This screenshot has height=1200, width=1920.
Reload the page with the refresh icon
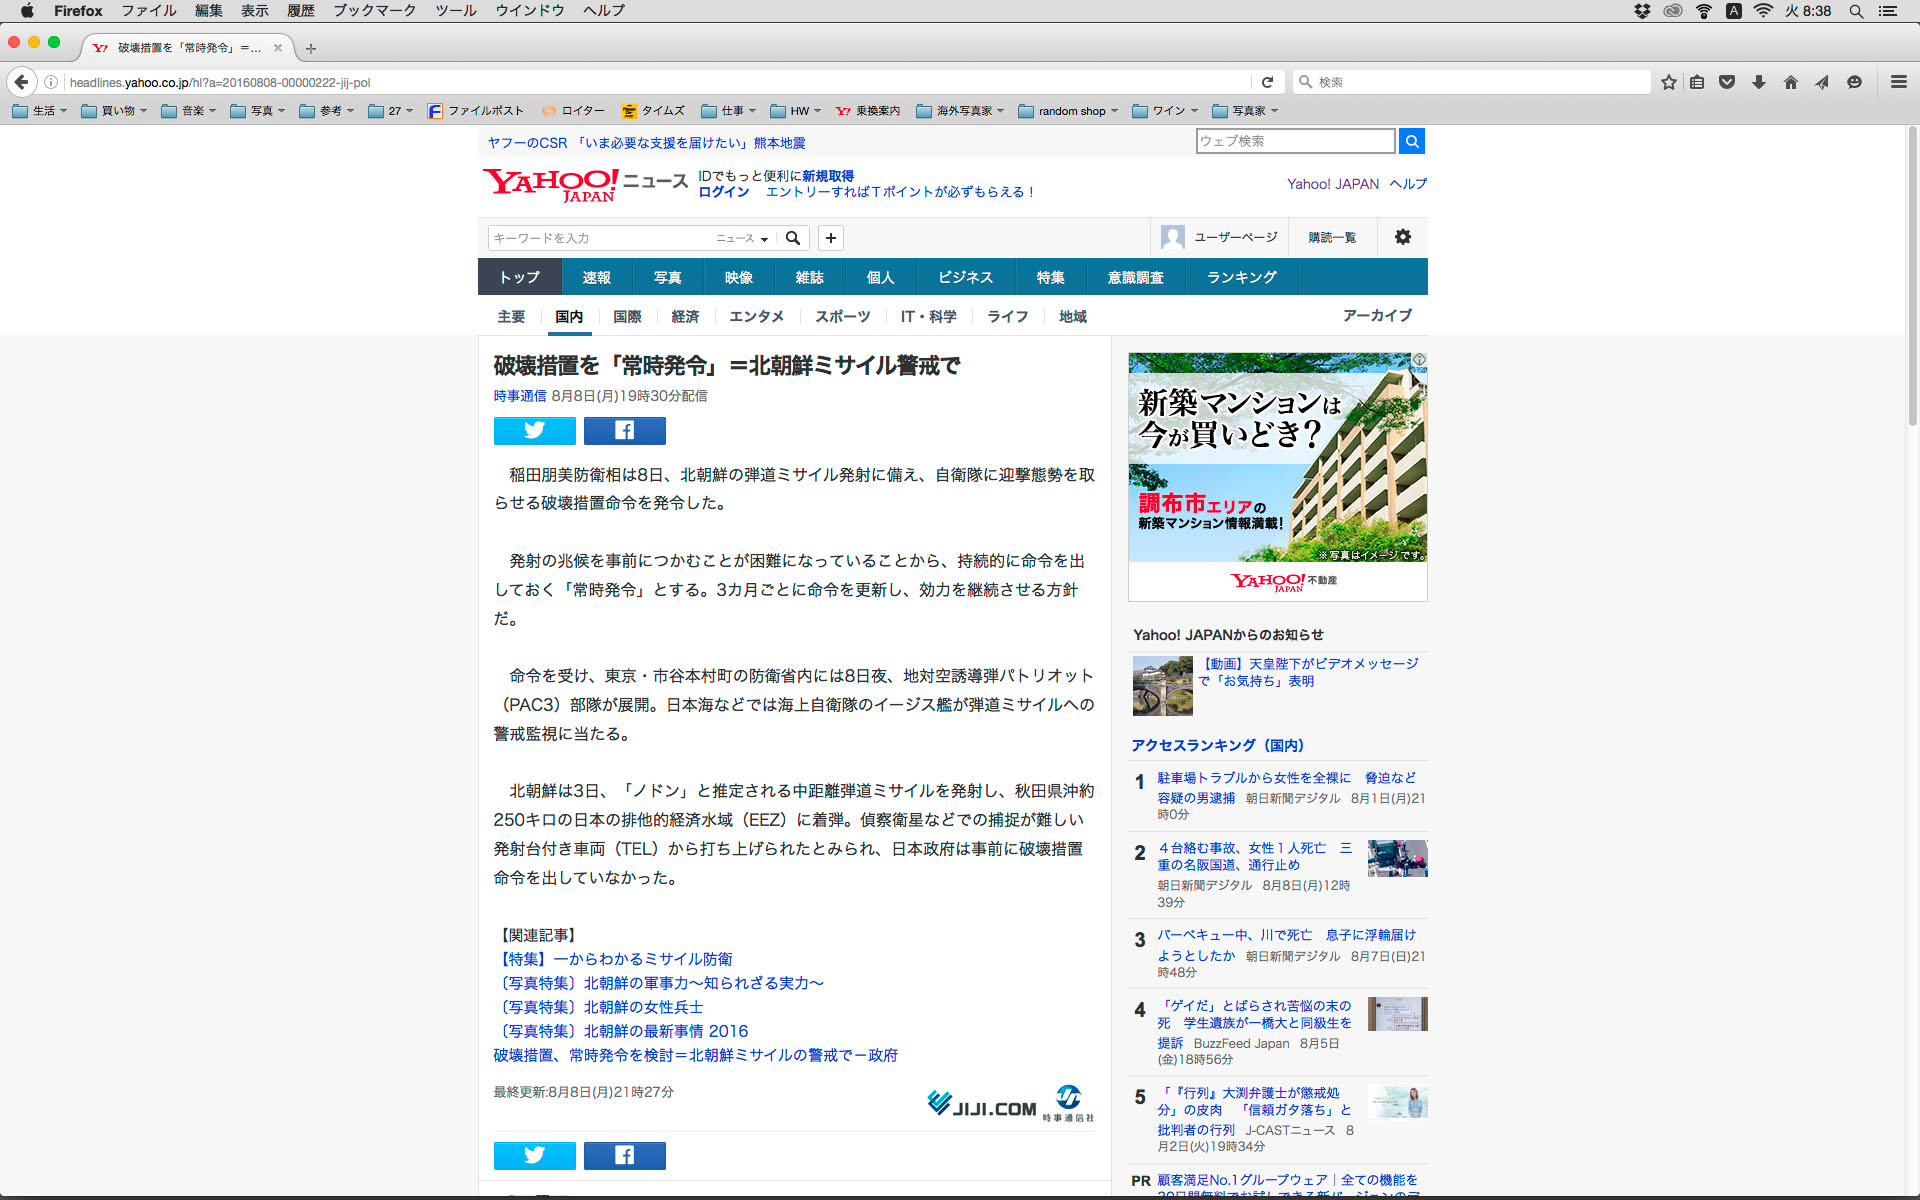[1267, 82]
